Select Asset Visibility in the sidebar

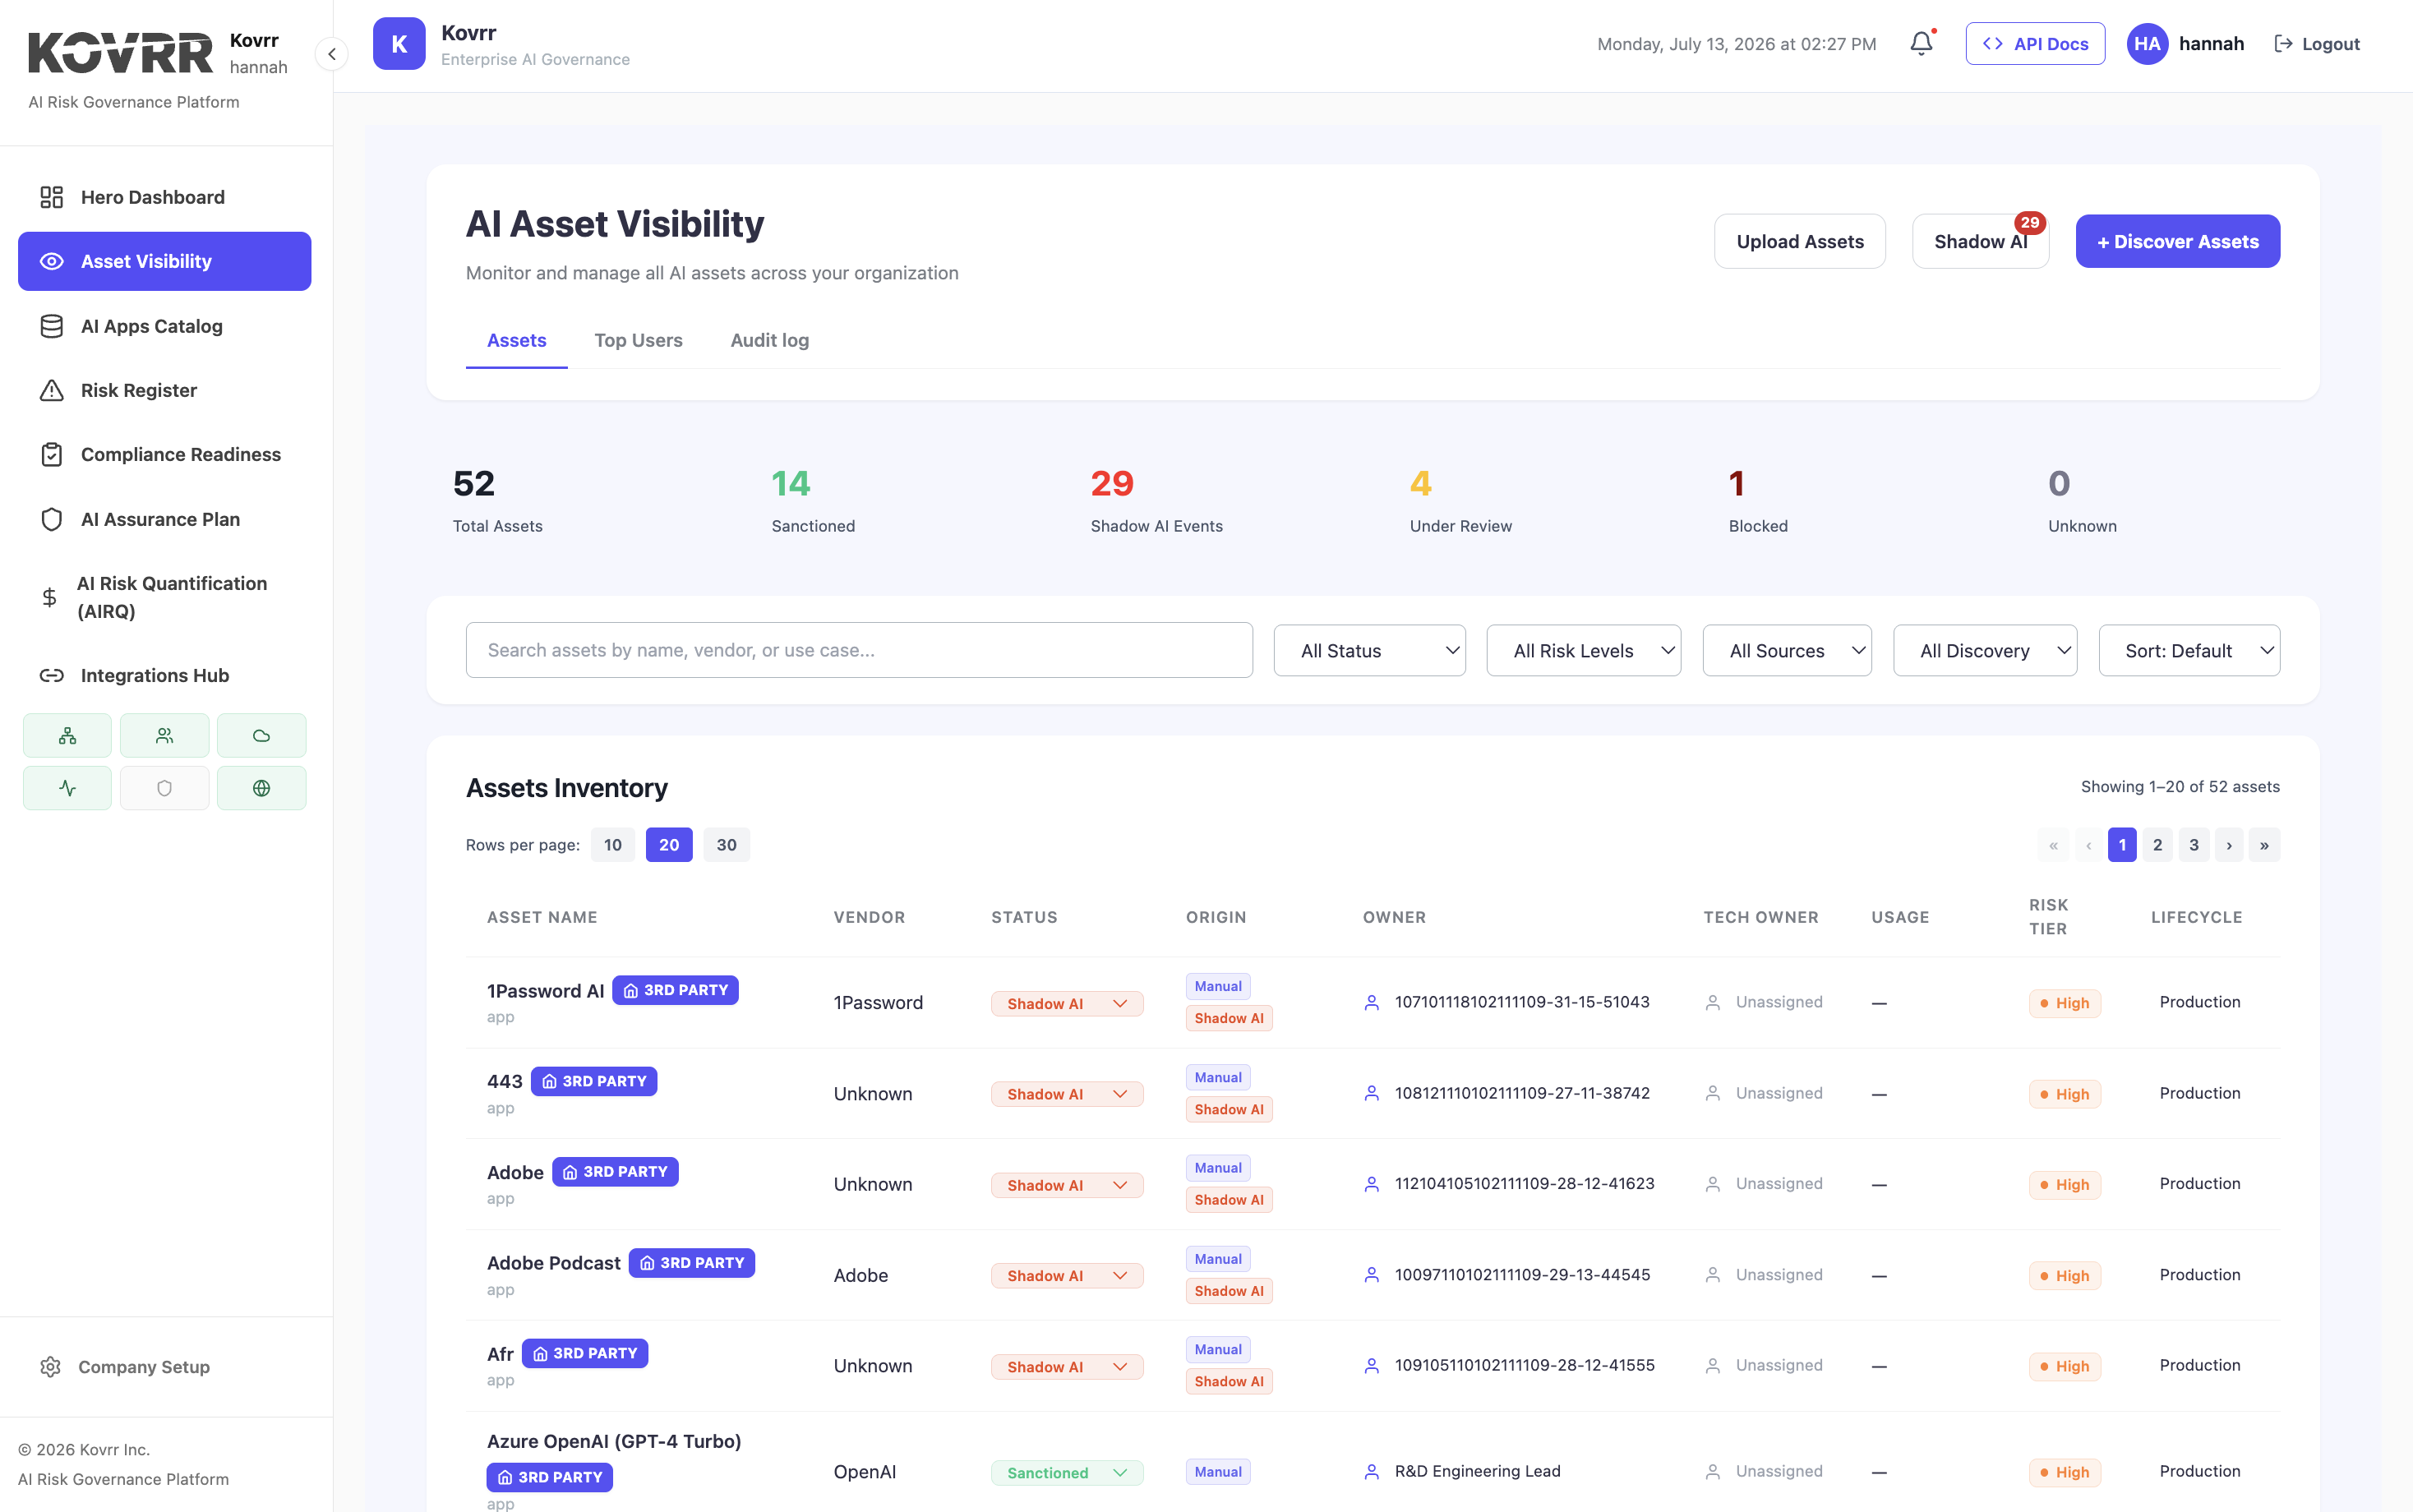[x=164, y=261]
